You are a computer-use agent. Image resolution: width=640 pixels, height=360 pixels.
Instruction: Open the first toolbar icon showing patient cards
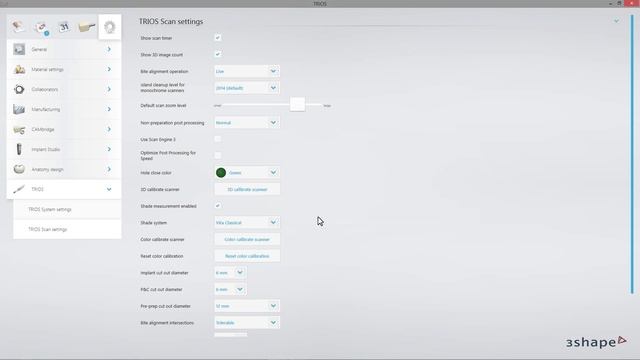[x=18, y=27]
